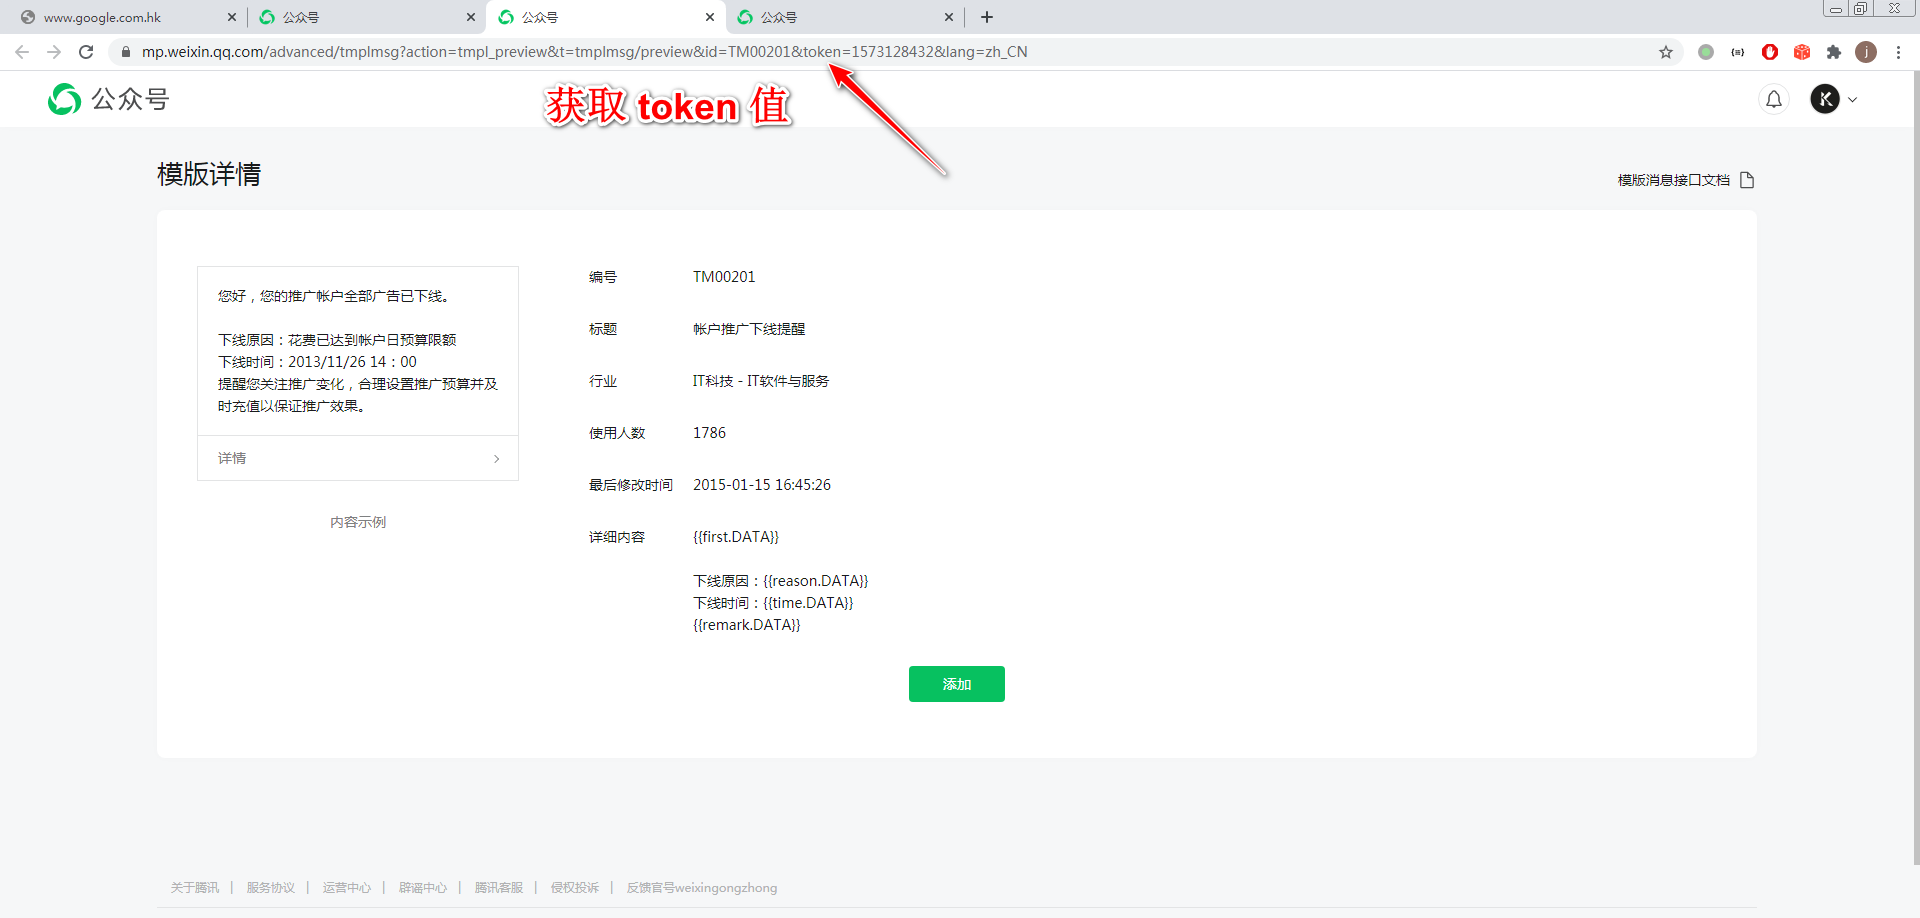1920x918 pixels.
Task: Click the browser back arrow
Action: tap(22, 52)
